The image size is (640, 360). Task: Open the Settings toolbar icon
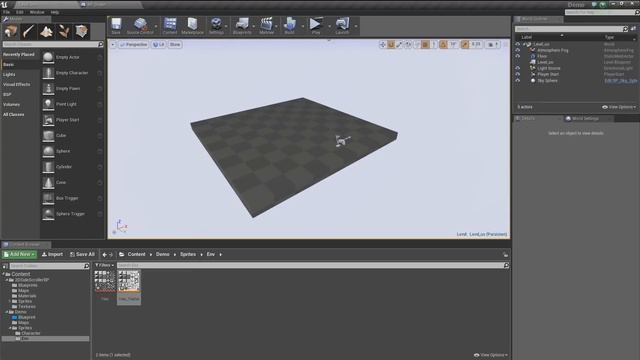click(x=216, y=25)
